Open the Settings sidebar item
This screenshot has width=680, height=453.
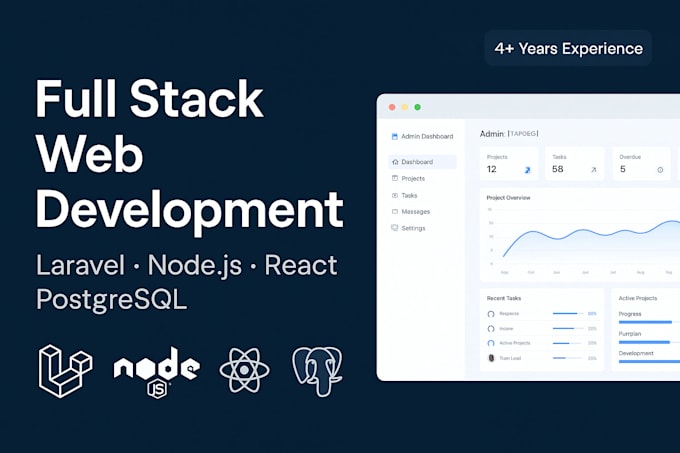click(408, 228)
